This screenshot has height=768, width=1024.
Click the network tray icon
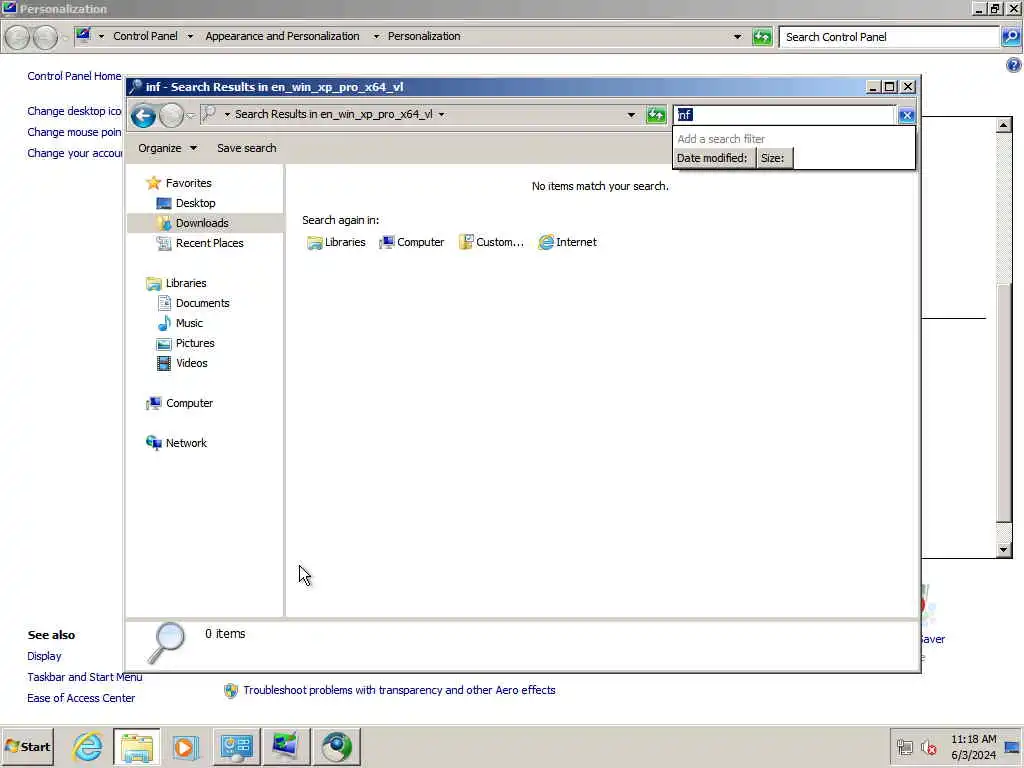904,747
